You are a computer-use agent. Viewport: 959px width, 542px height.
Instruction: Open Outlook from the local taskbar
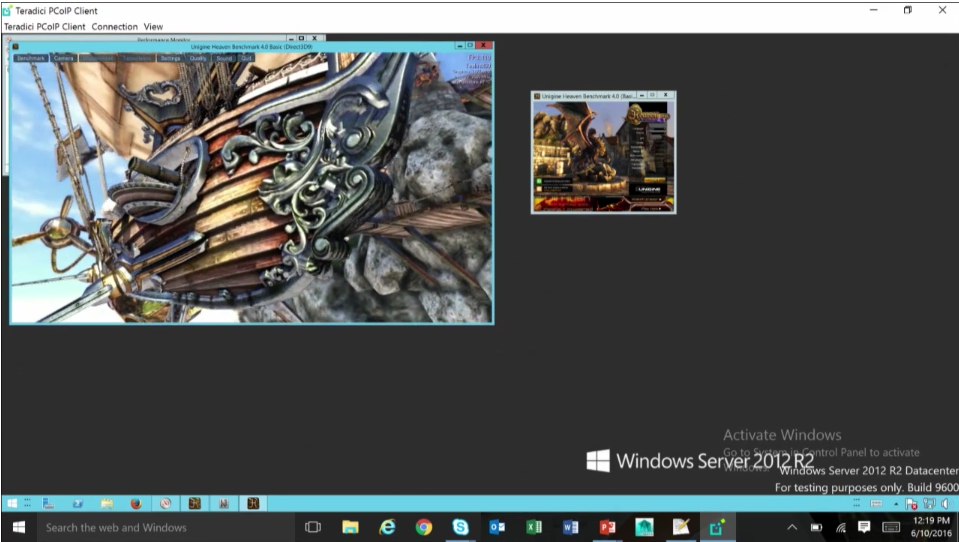[497, 527]
